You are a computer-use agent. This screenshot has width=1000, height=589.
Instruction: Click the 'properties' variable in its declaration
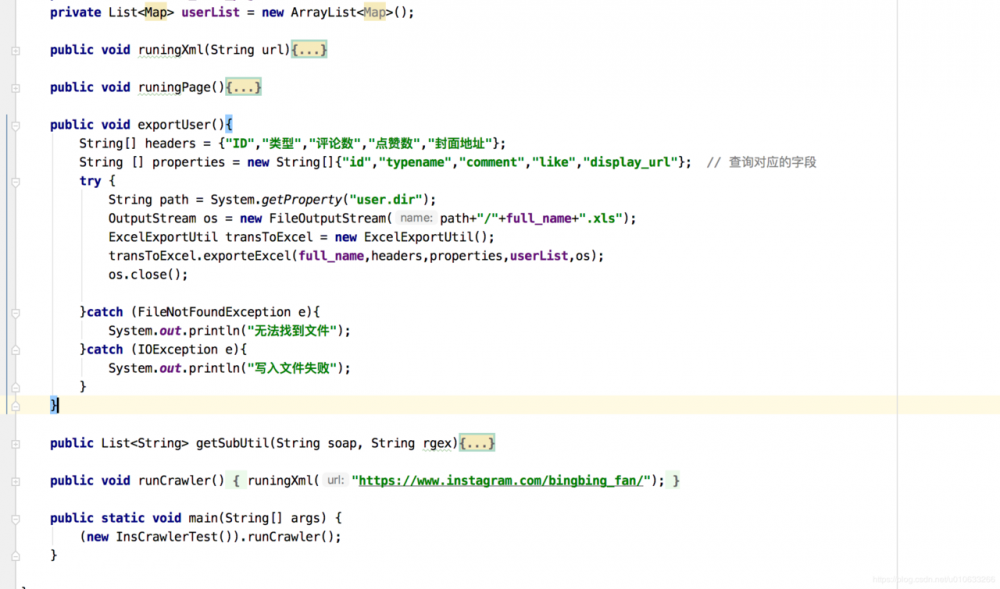coord(189,162)
